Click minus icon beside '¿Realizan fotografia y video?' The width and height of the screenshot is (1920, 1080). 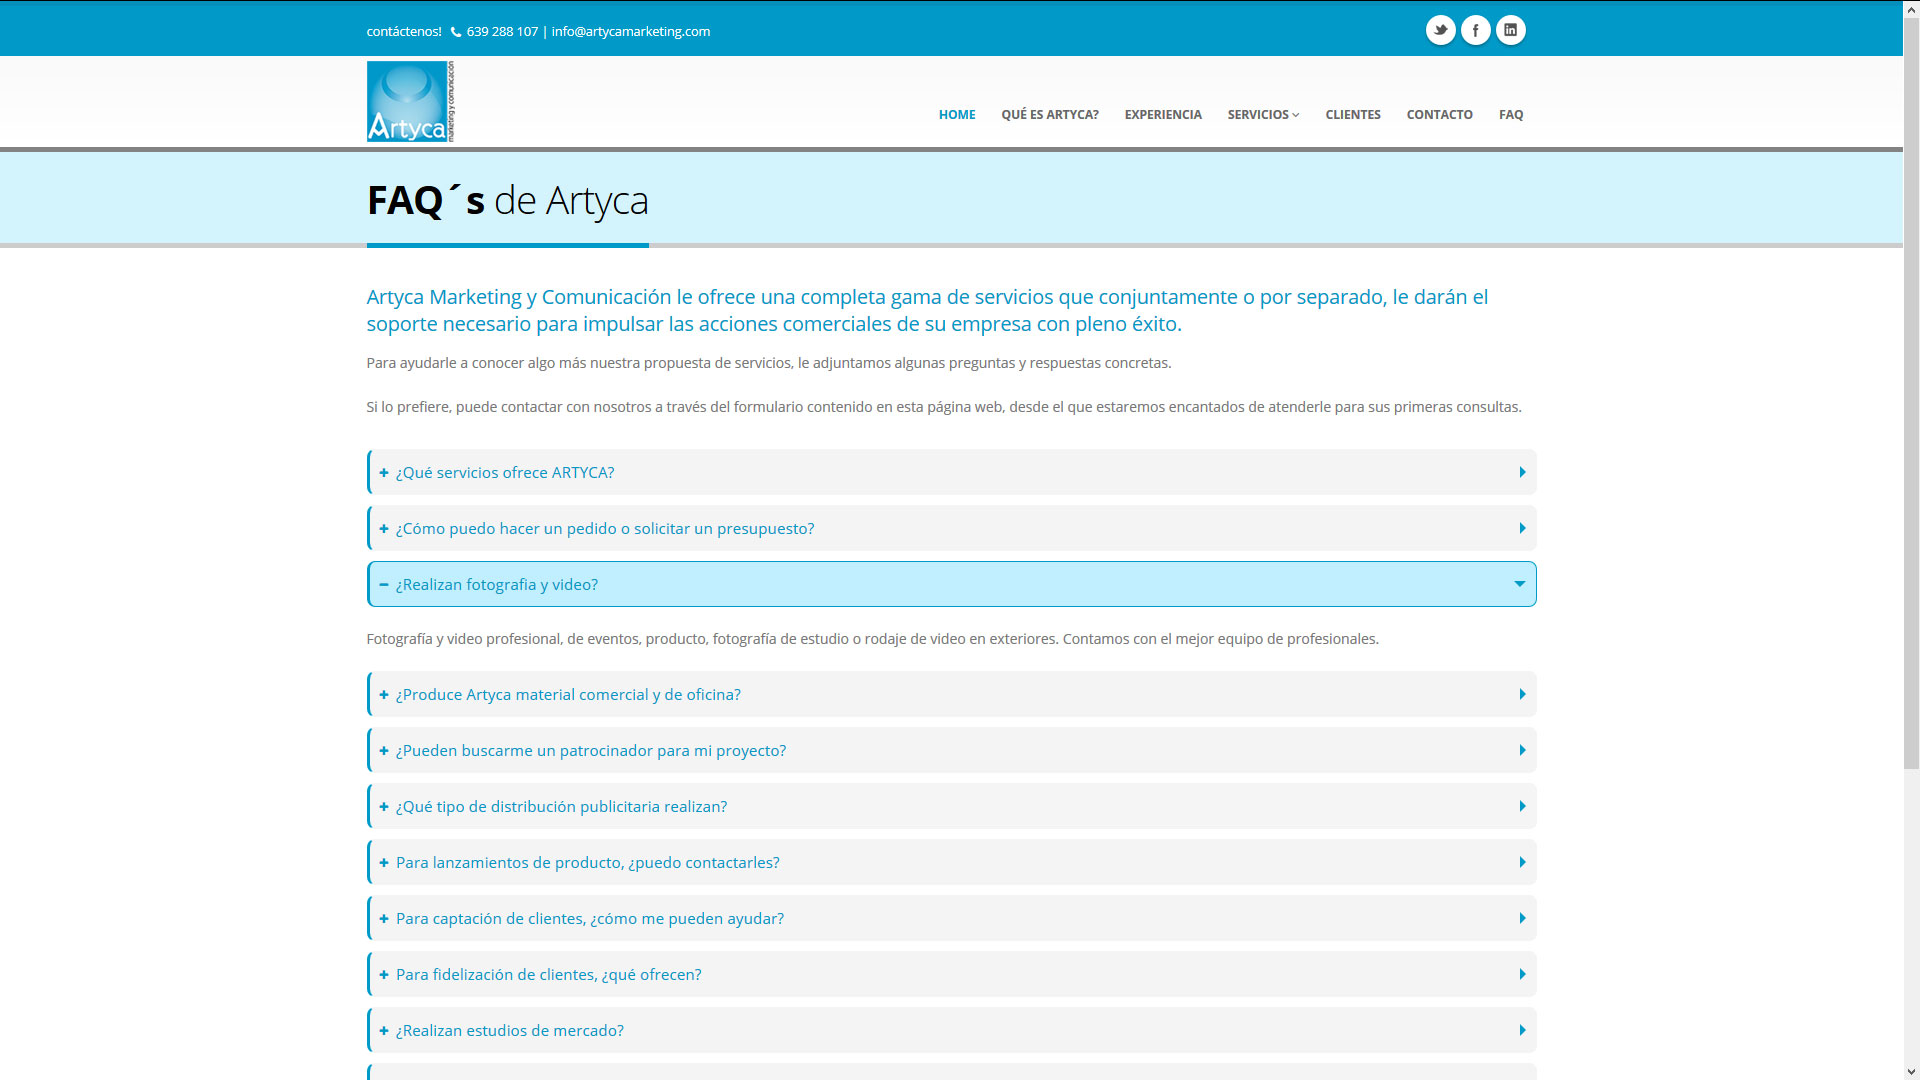click(384, 585)
